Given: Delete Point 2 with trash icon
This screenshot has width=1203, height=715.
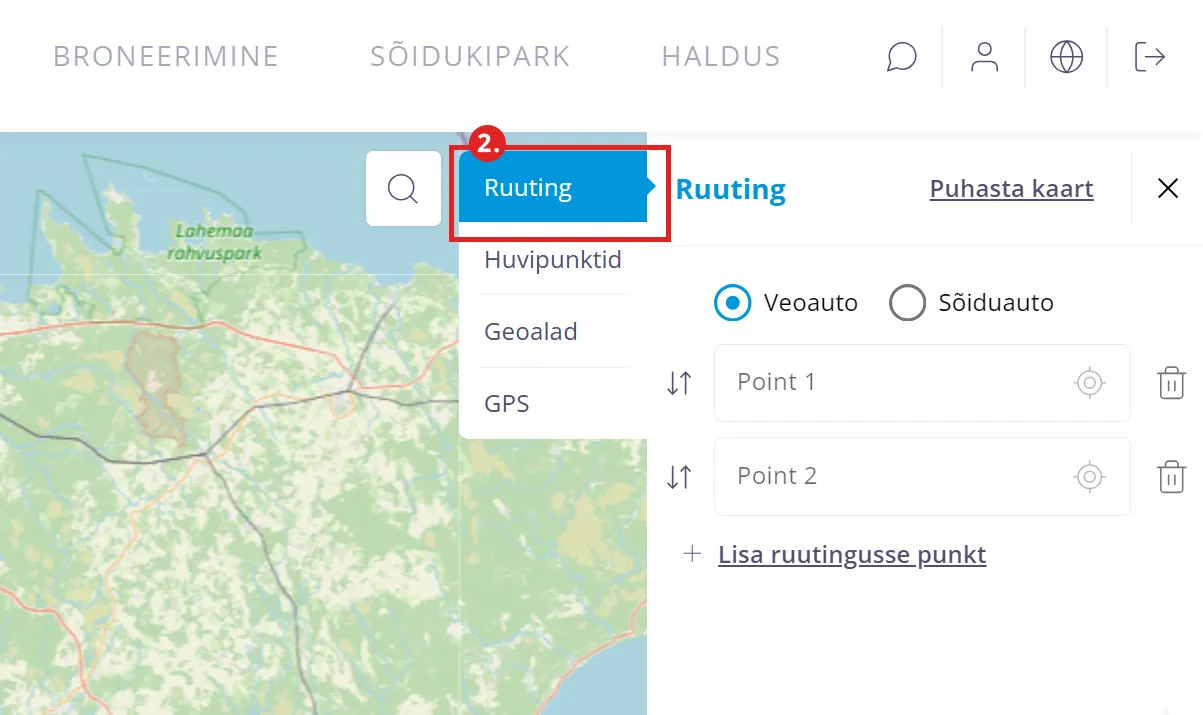Looking at the screenshot, I should pos(1171,477).
